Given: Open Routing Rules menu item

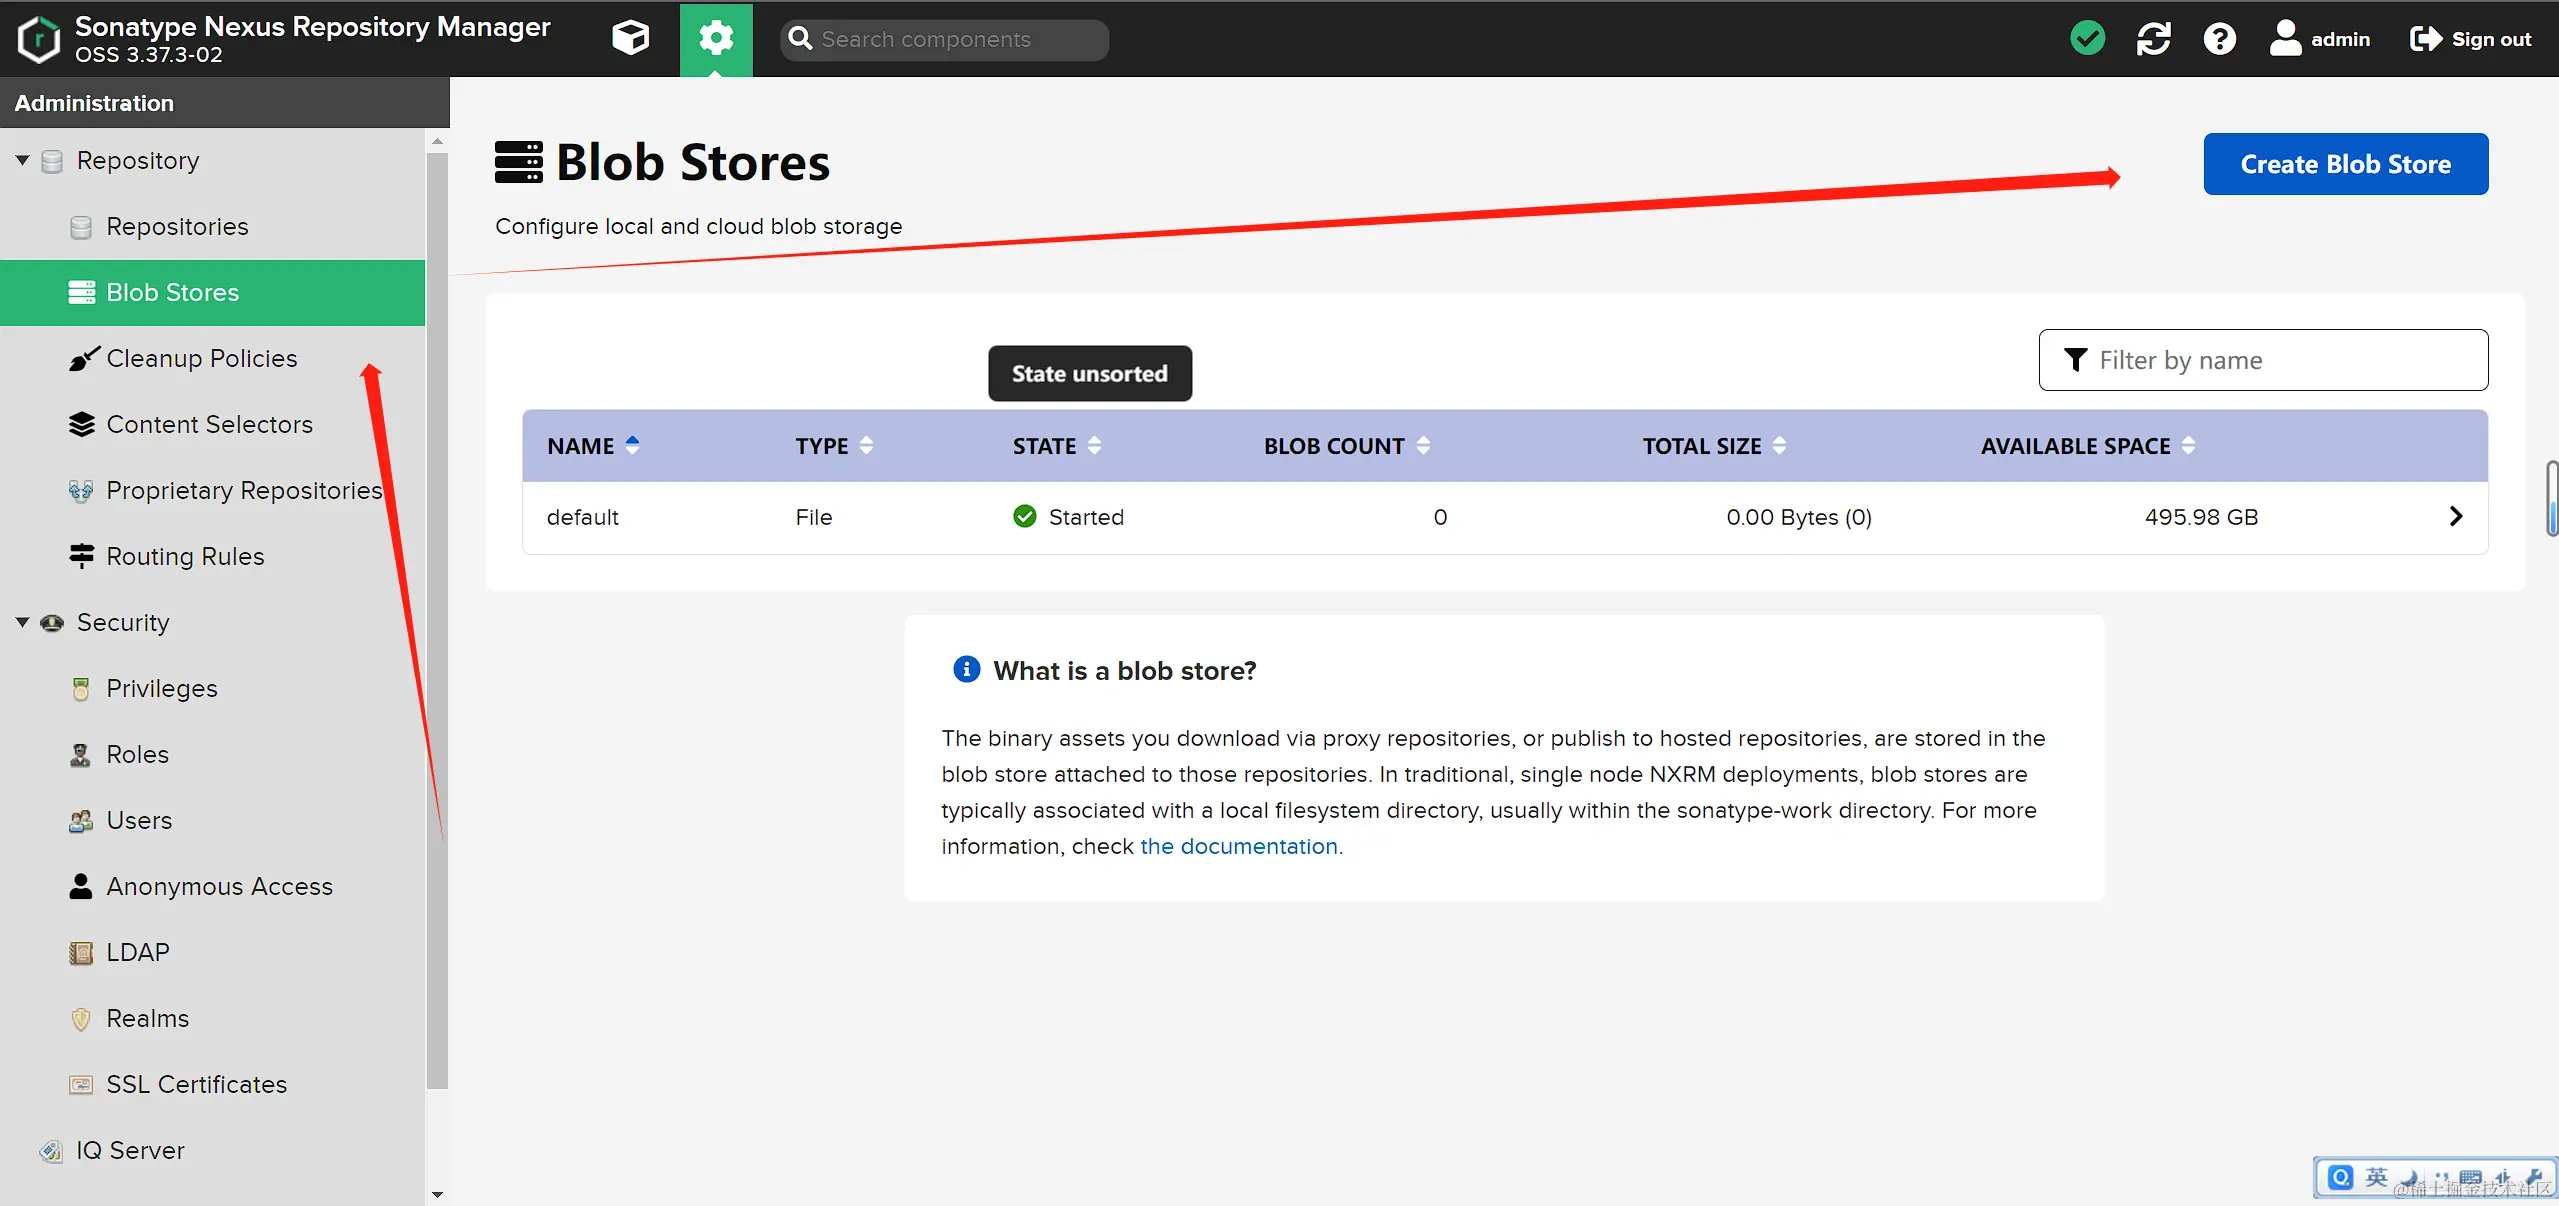Looking at the screenshot, I should point(185,556).
